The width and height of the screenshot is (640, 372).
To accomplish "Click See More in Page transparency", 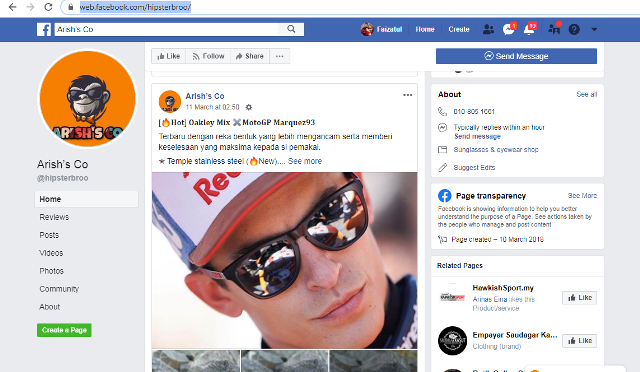I will (x=582, y=196).
